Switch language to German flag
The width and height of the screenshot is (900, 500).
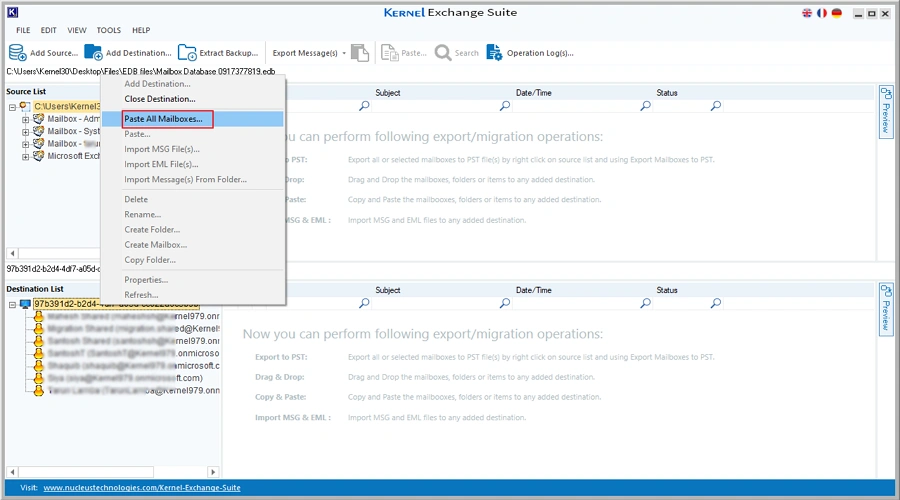836,13
